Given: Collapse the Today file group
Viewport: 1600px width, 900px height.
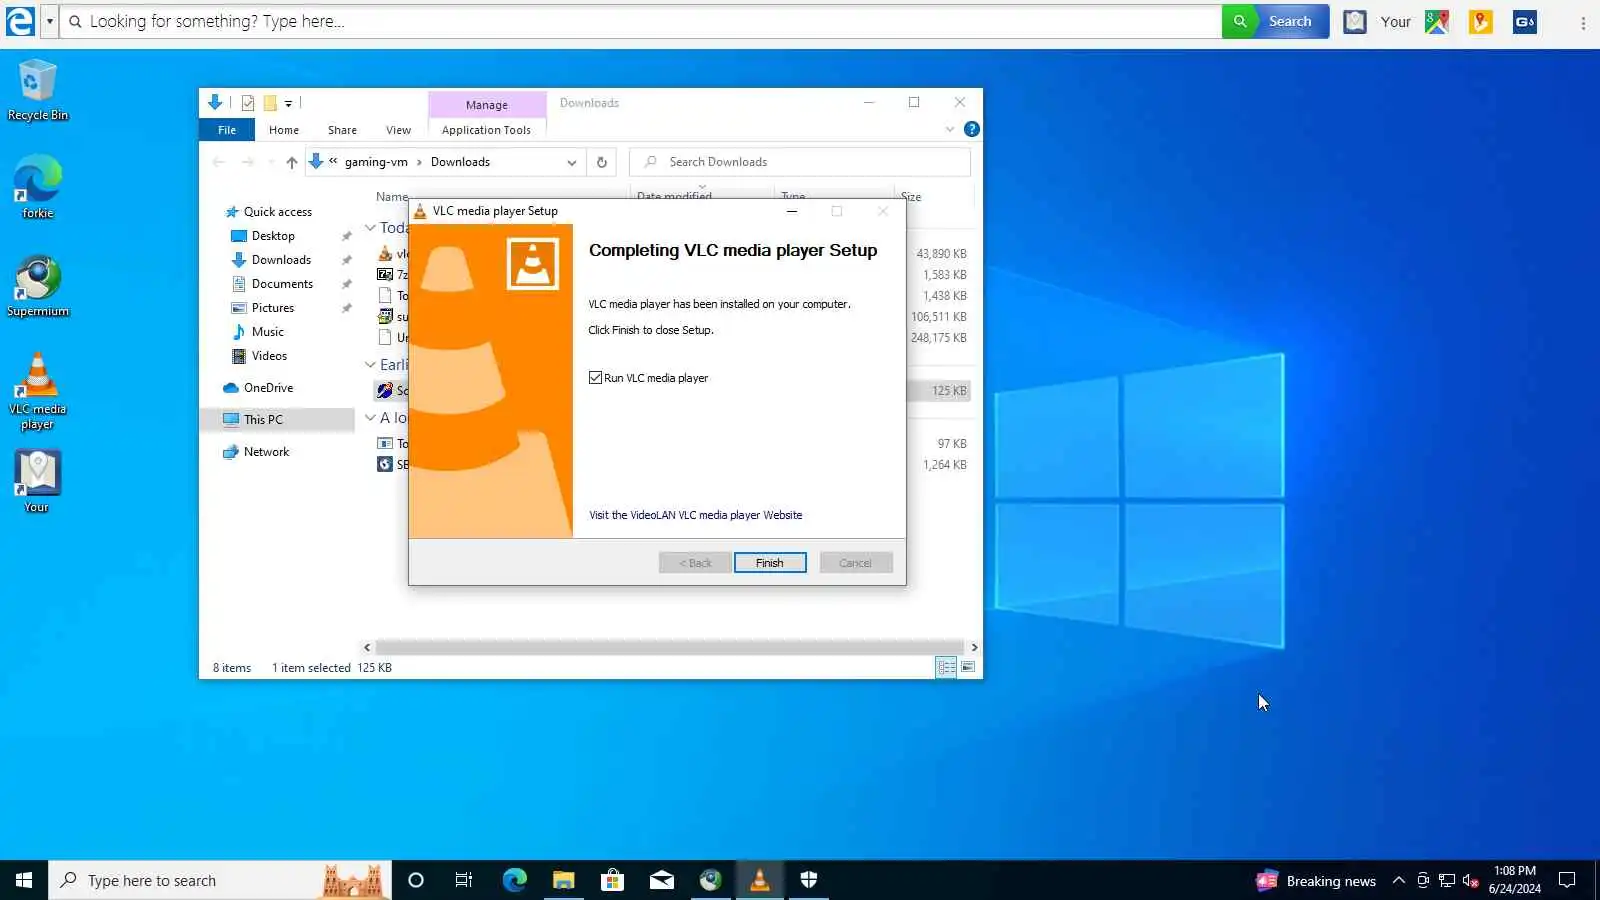Looking at the screenshot, I should tap(370, 228).
